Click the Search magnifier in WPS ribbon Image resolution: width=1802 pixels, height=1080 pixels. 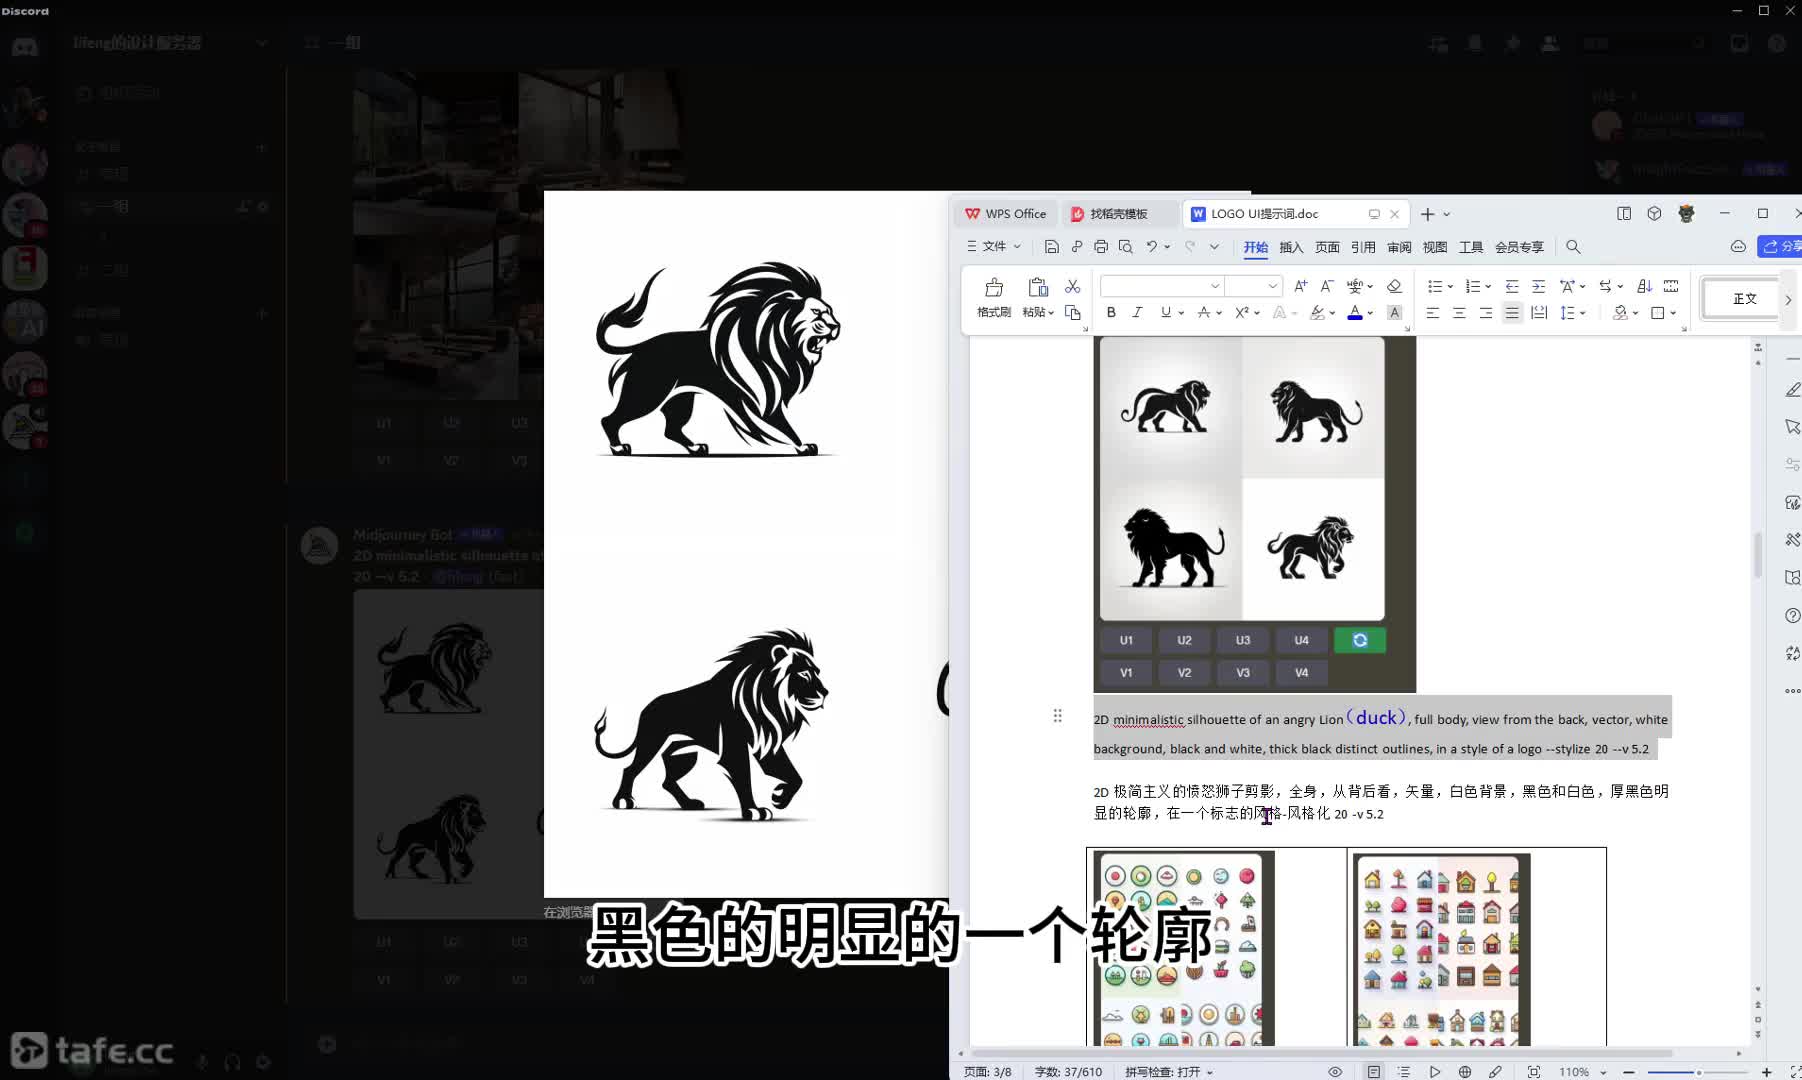pyautogui.click(x=1573, y=247)
